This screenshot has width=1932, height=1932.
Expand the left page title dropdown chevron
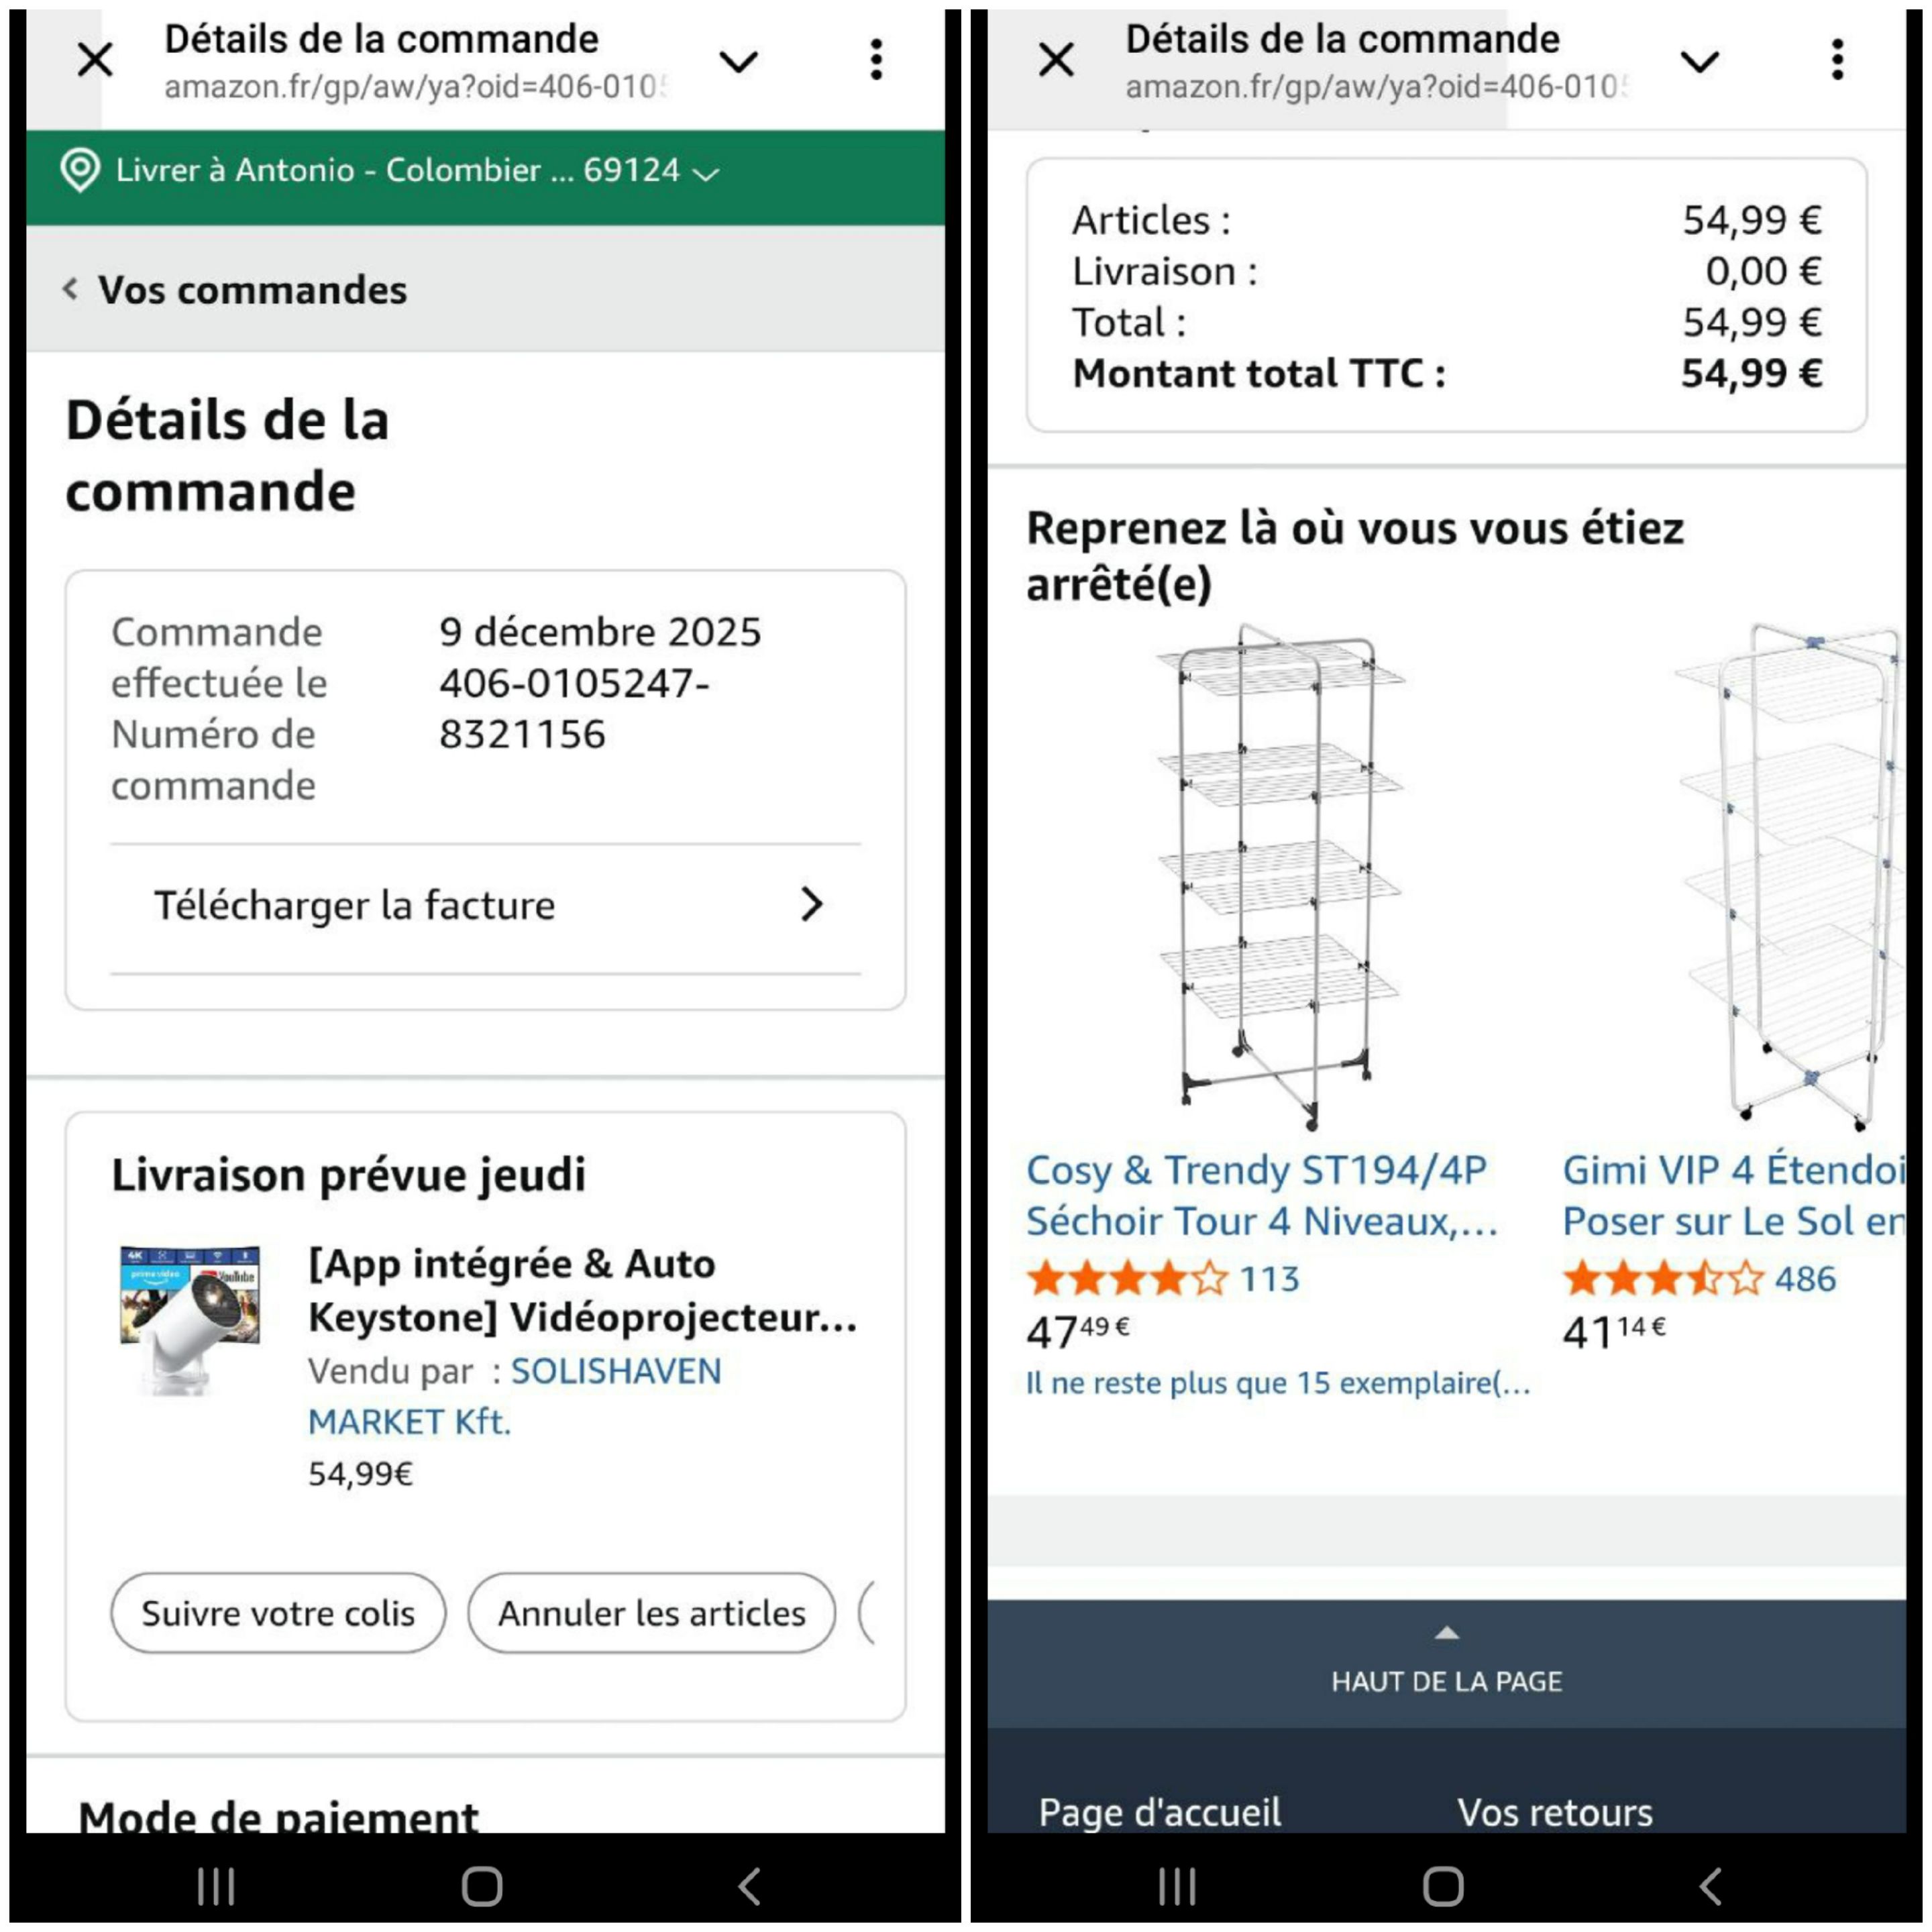(739, 62)
